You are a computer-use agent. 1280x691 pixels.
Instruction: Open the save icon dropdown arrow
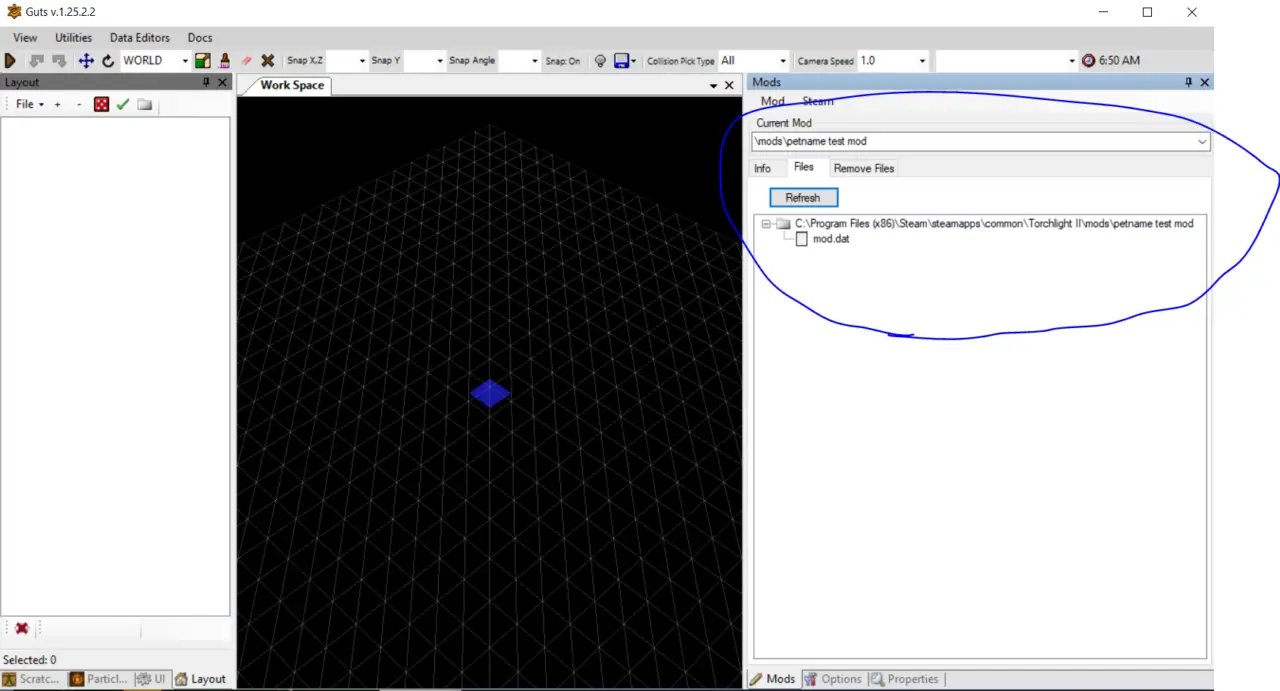point(633,61)
